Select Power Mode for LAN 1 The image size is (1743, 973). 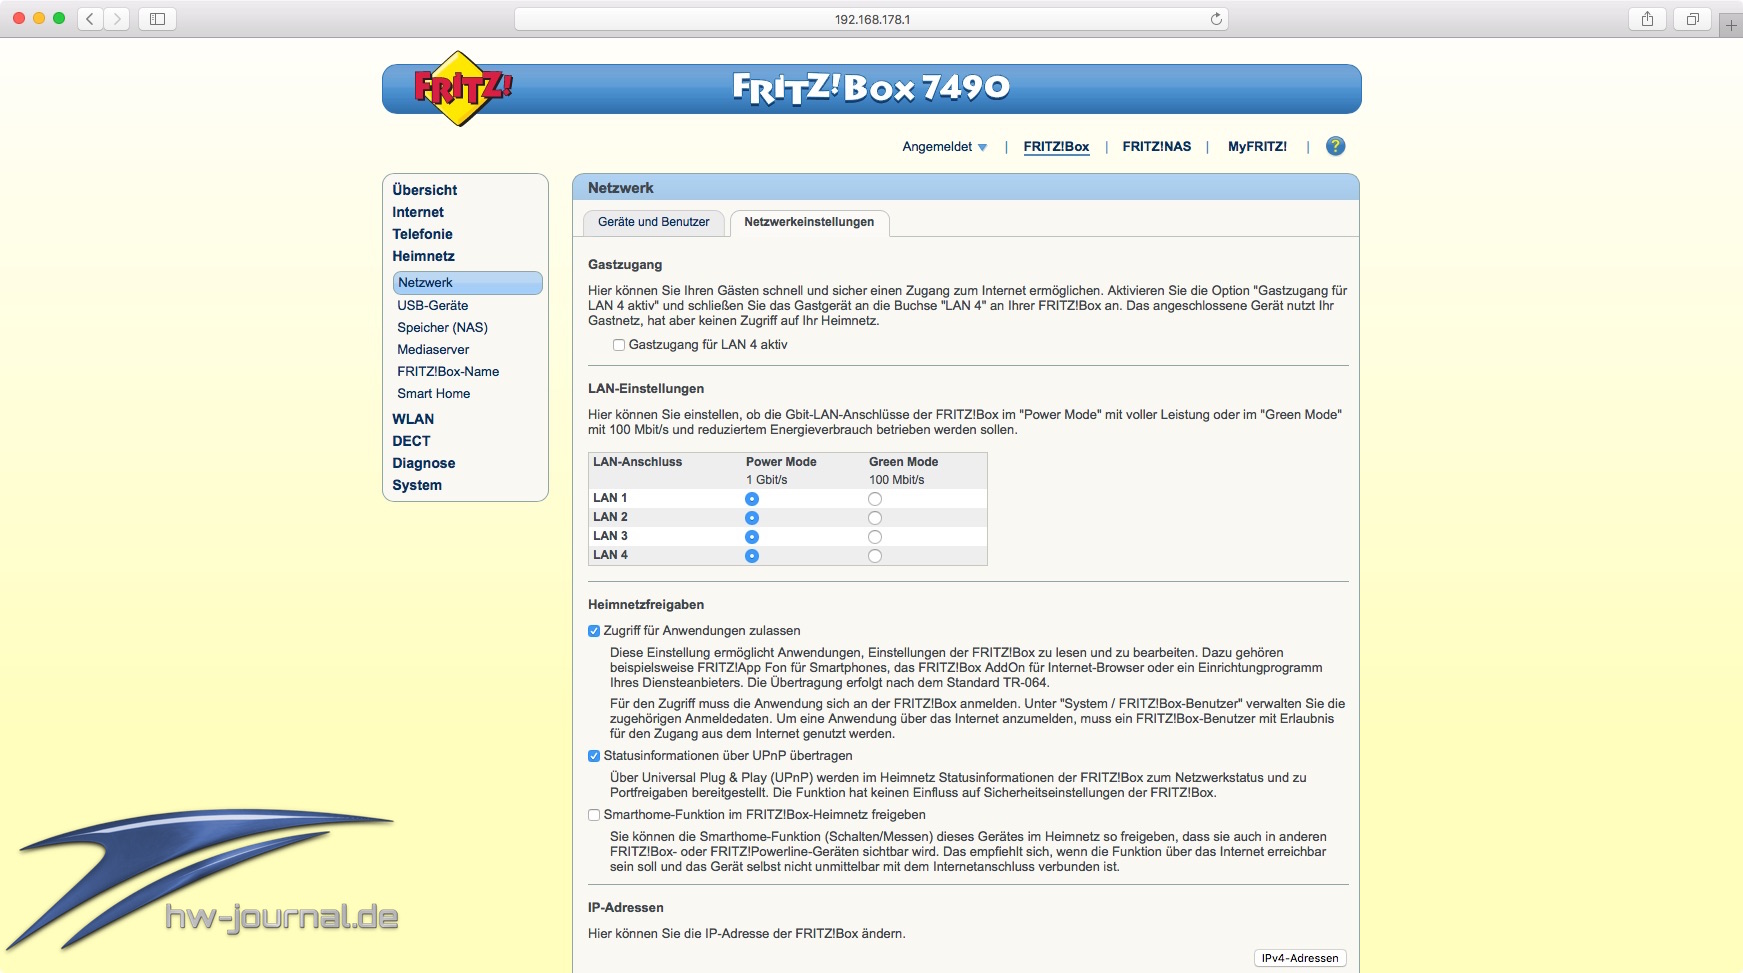752,499
